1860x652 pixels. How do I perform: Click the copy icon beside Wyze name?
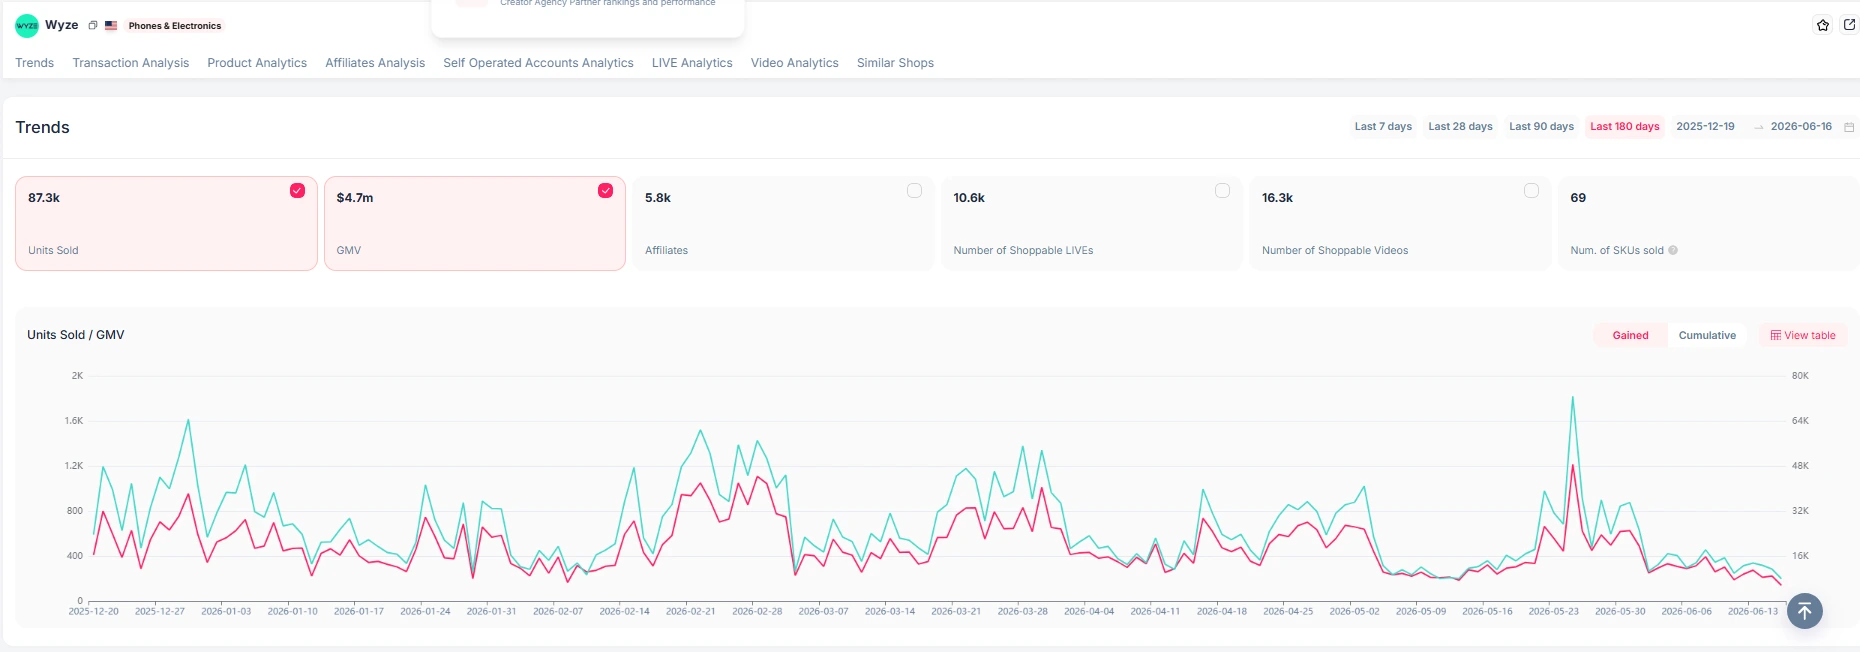point(92,26)
